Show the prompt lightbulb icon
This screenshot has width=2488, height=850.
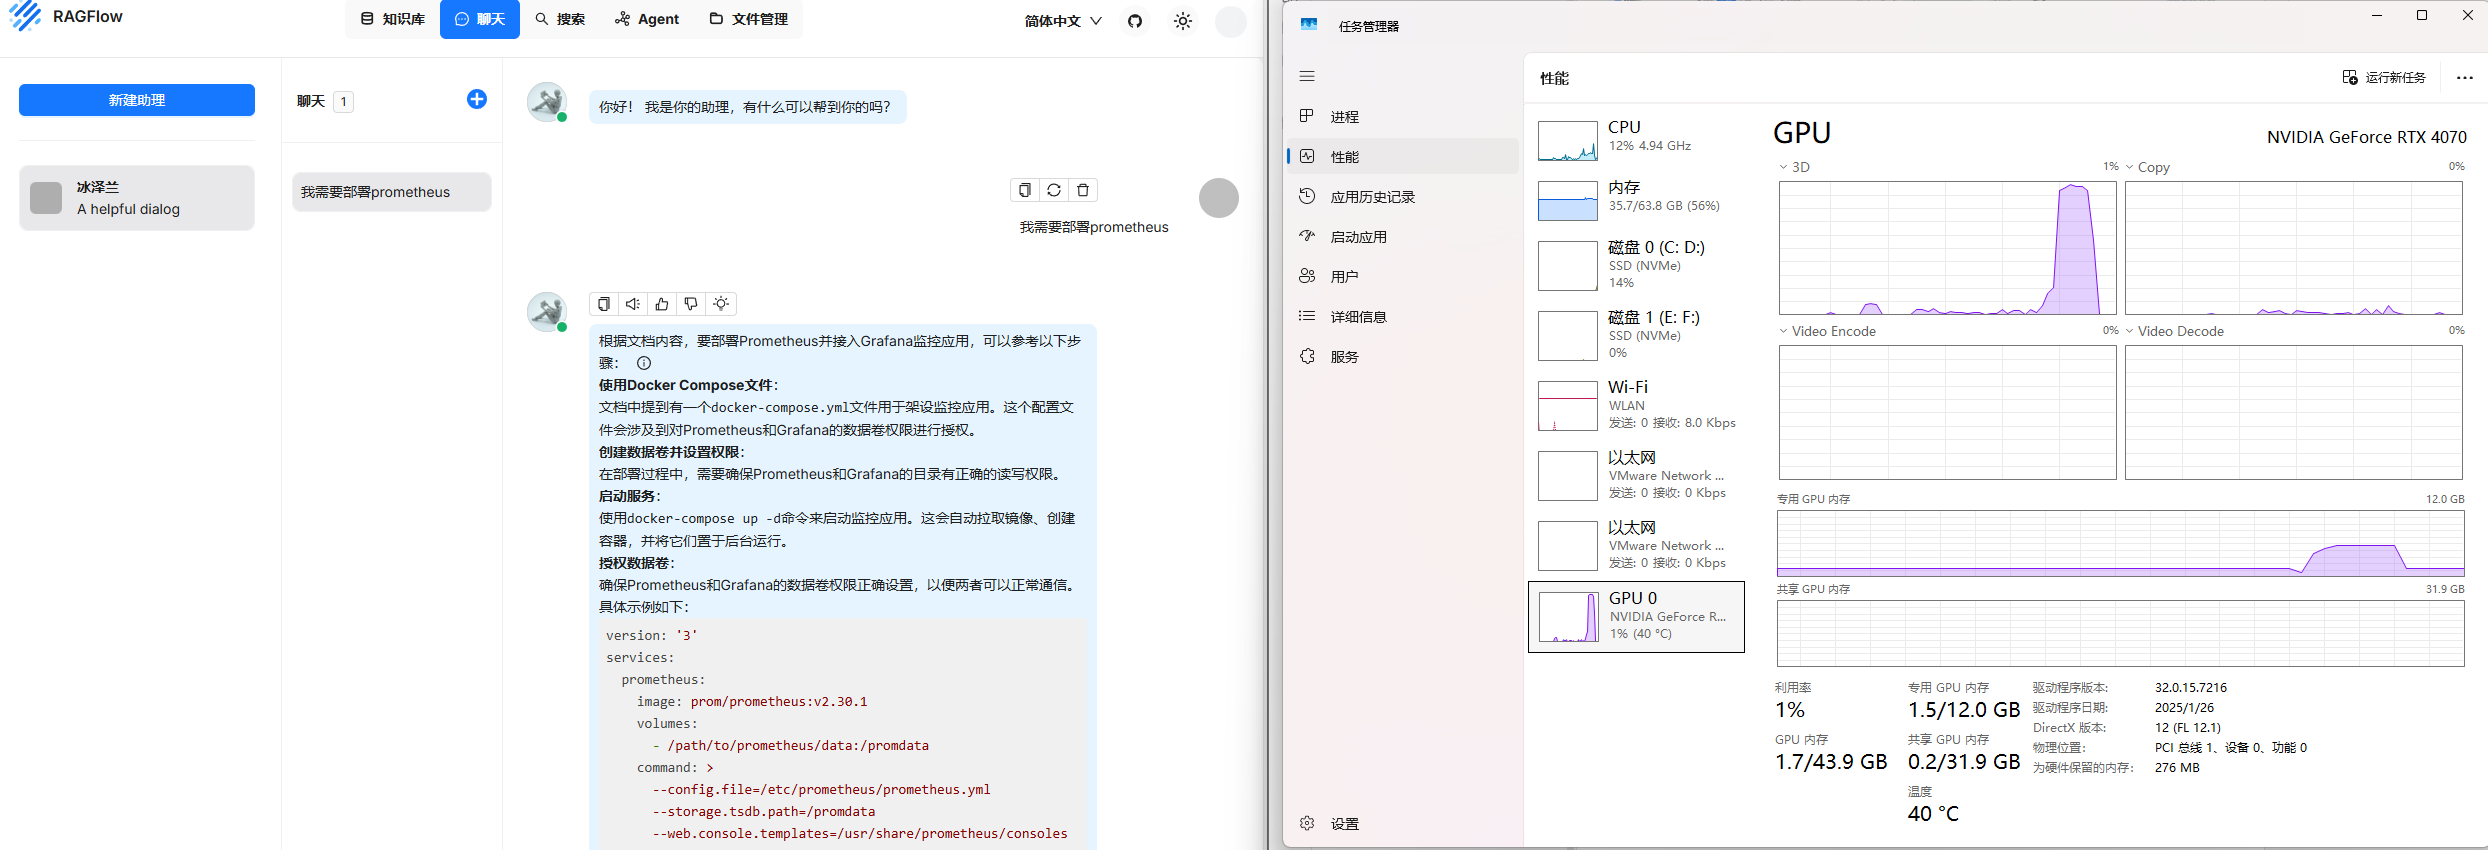click(x=721, y=304)
